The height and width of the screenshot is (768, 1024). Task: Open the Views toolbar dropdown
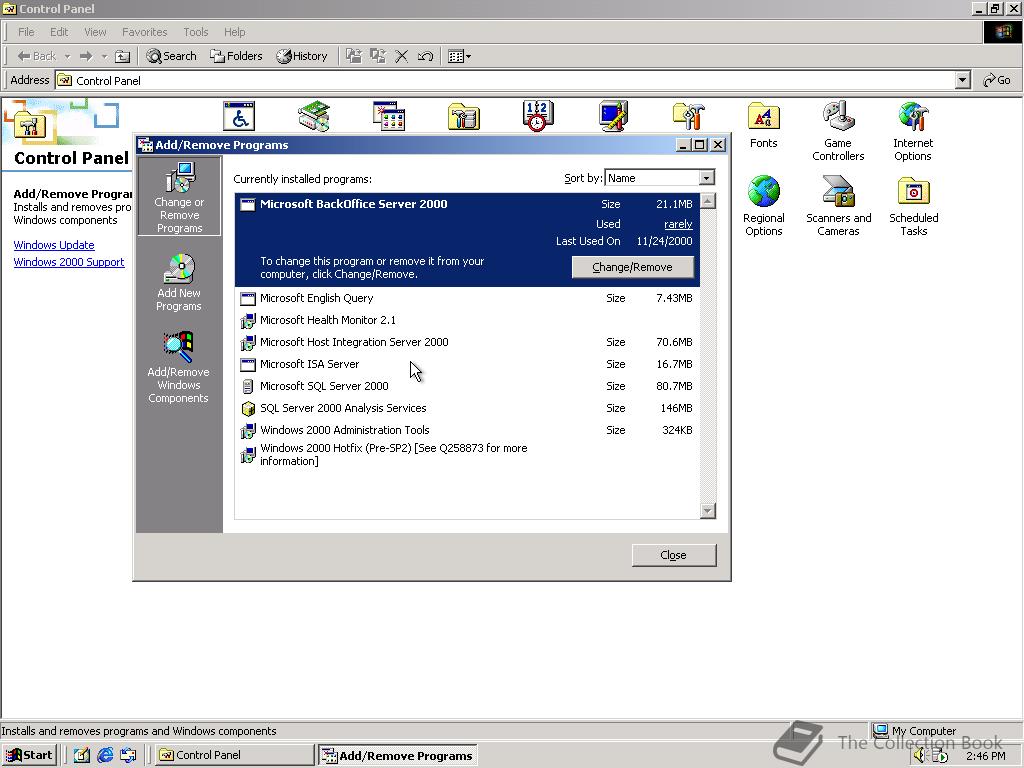(x=459, y=56)
